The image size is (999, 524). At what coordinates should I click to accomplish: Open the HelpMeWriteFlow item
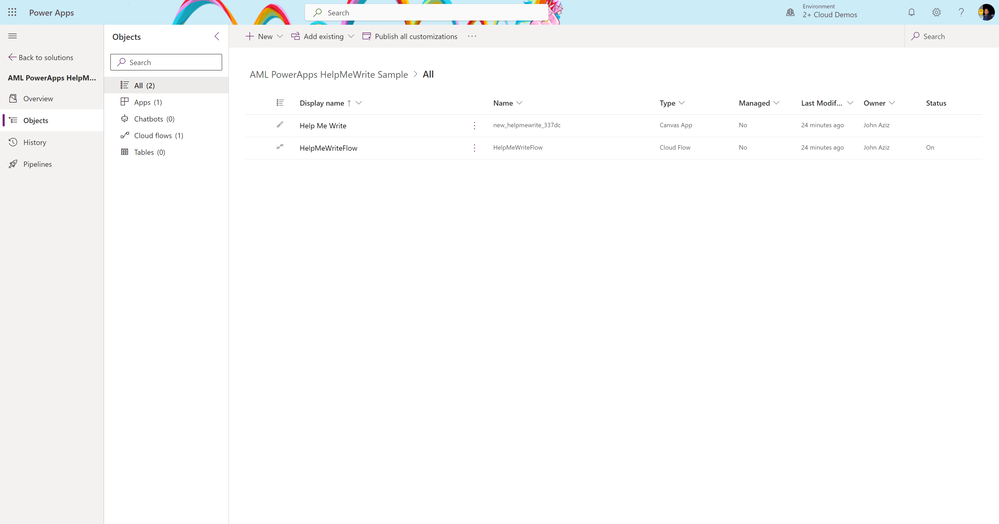pyautogui.click(x=328, y=148)
